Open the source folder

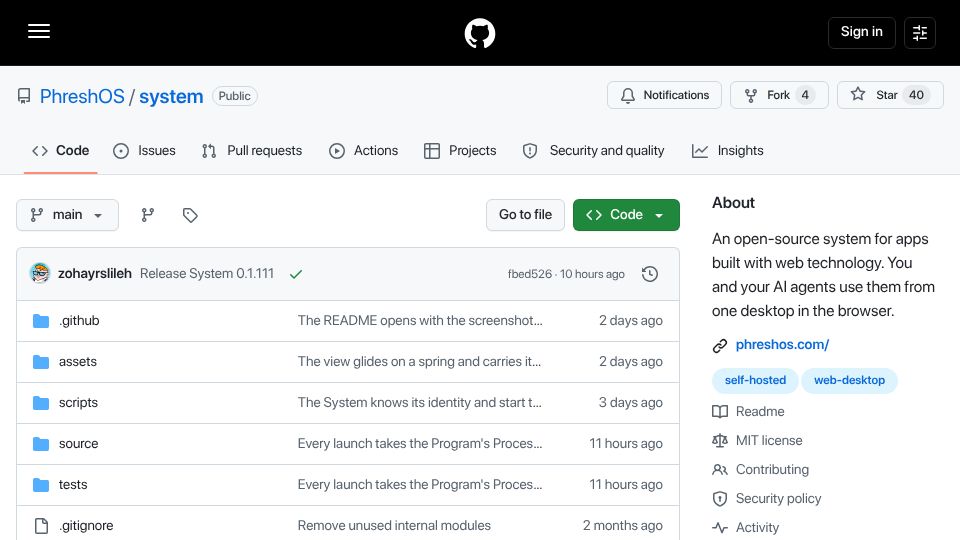pyautogui.click(x=78, y=444)
